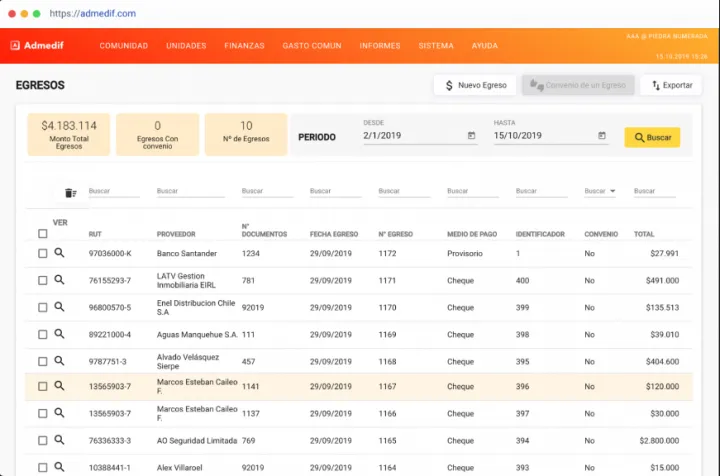Go to the Gasto Comun menu
This screenshot has width=720, height=476.
click(311, 46)
